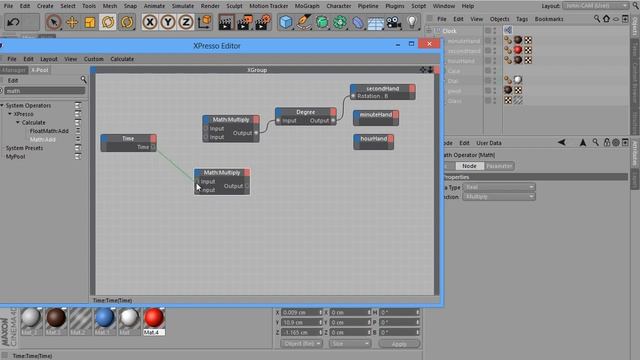Select the hourHand node
The height and width of the screenshot is (360, 640).
tap(373, 142)
